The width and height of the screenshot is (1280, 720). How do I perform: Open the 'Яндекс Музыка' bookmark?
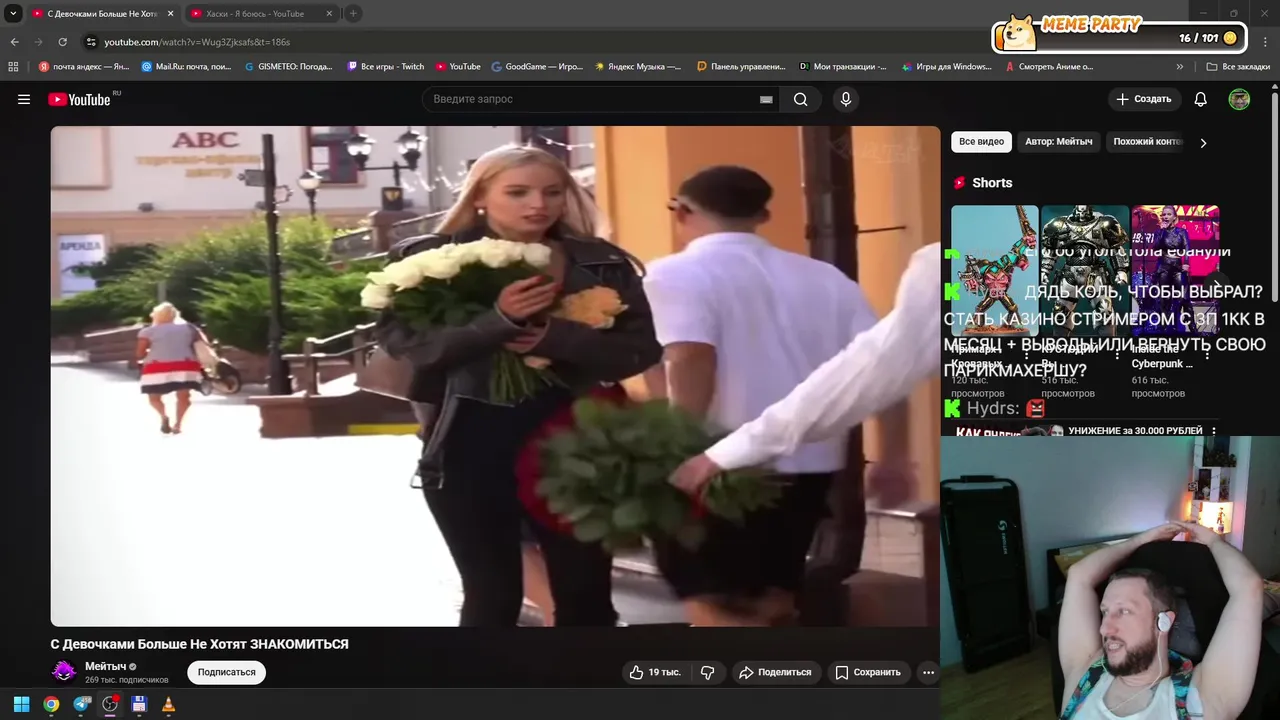pyautogui.click(x=638, y=67)
